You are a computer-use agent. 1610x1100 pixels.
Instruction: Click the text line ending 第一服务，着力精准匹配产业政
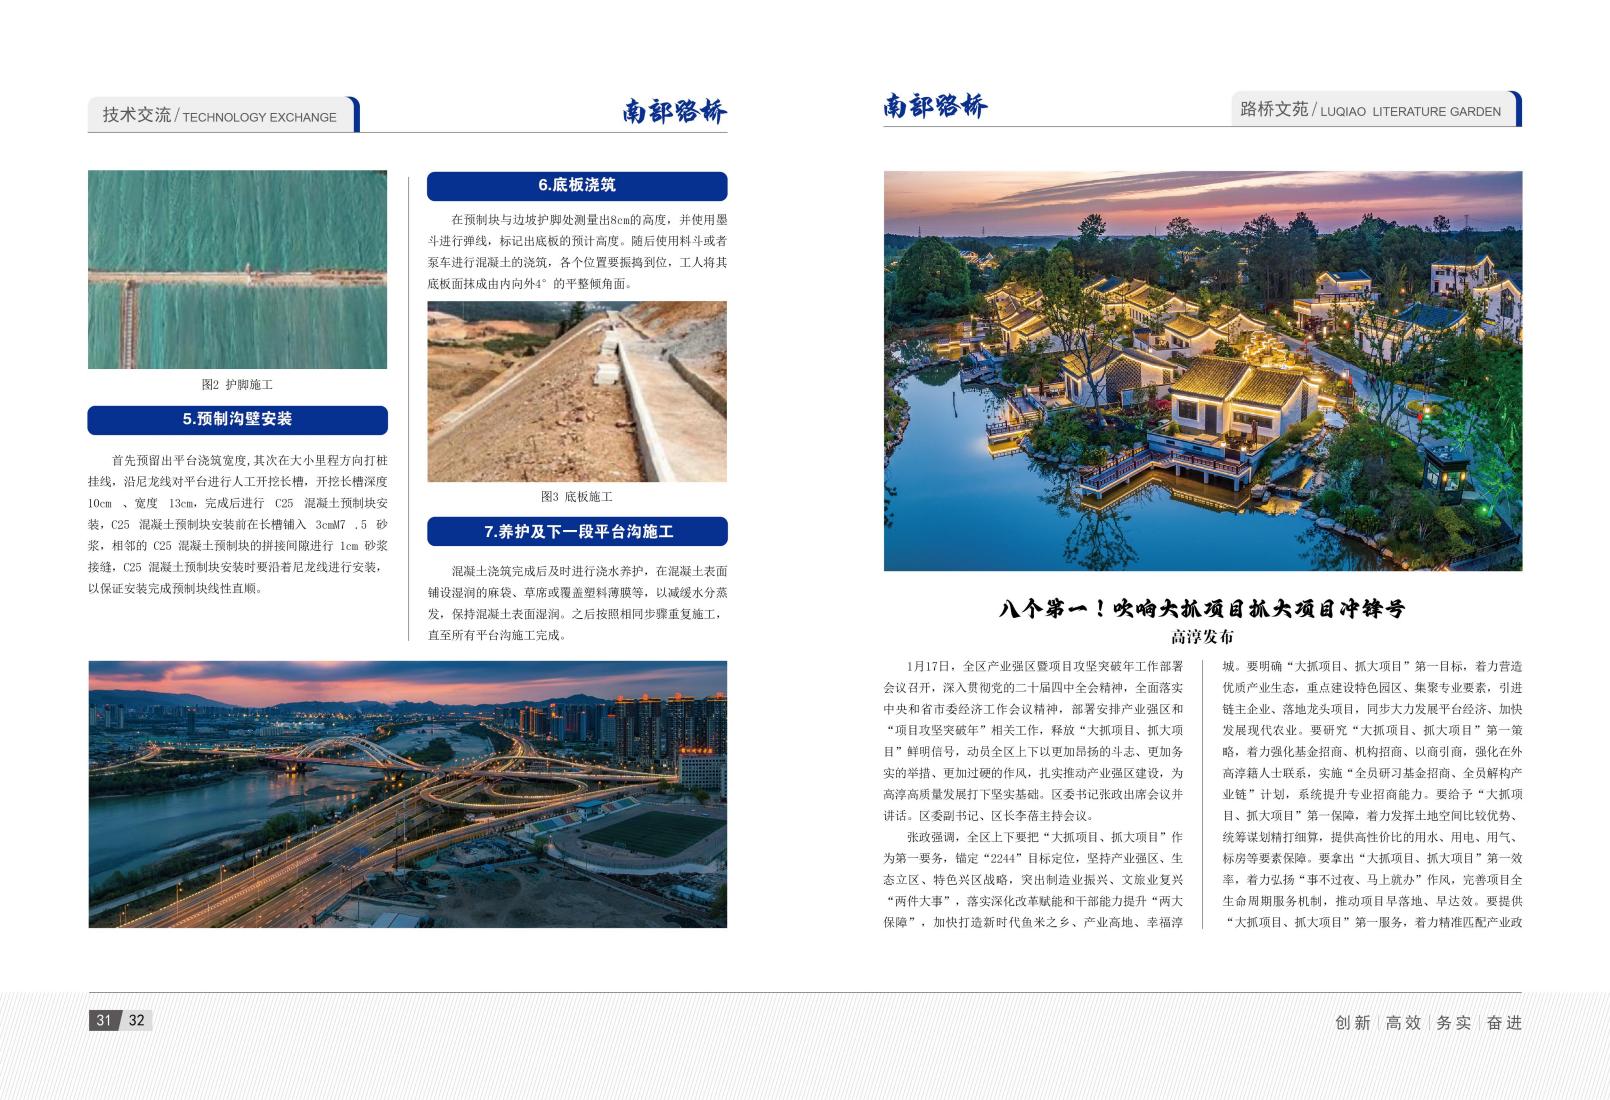pos(1372,922)
